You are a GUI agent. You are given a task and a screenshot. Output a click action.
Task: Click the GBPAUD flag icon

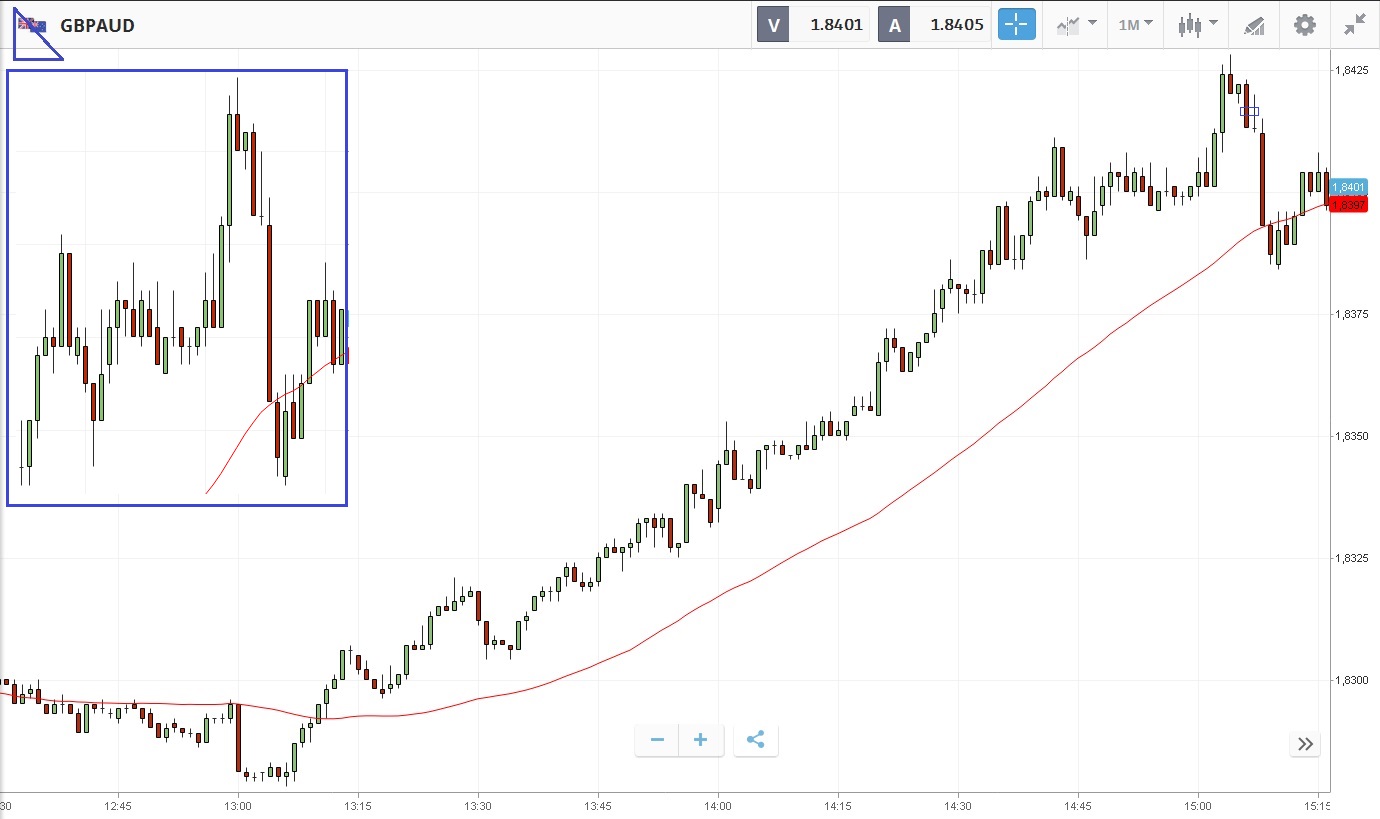(x=32, y=25)
